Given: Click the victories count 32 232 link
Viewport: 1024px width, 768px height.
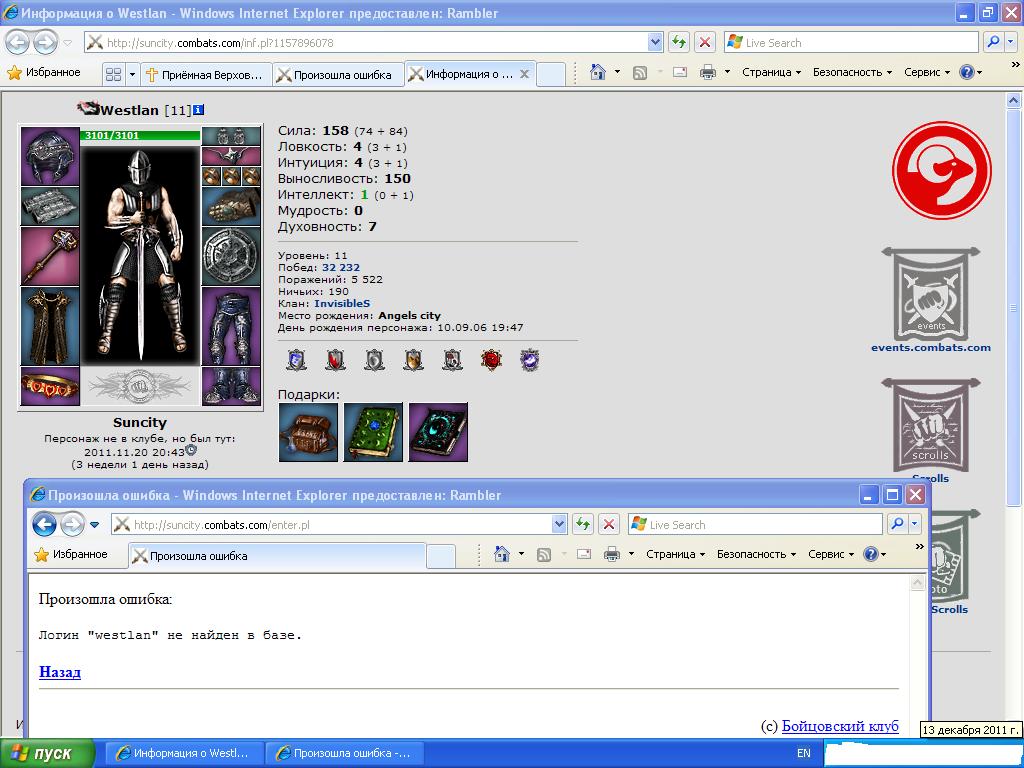Looking at the screenshot, I should point(341,267).
